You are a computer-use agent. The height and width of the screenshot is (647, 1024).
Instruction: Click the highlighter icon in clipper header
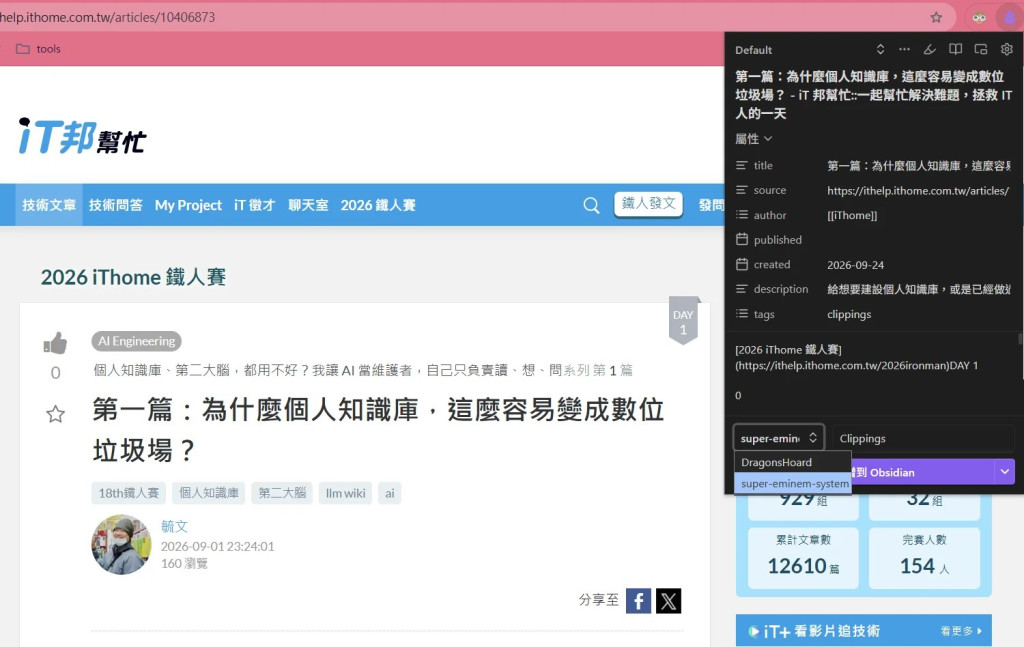tap(929, 50)
